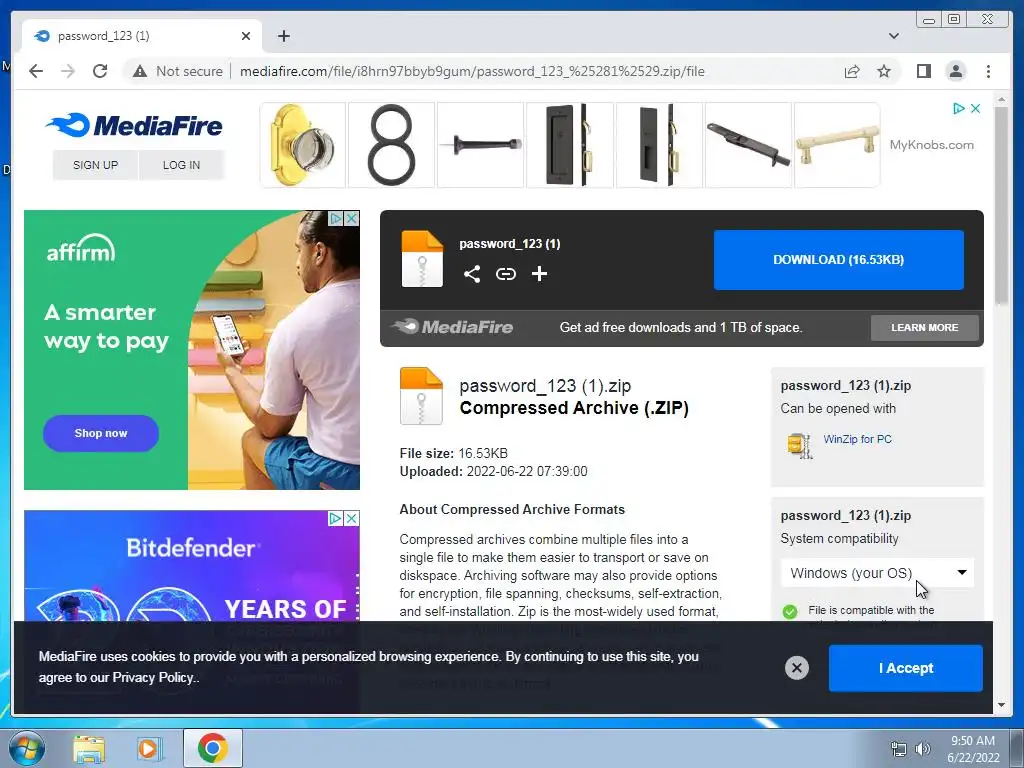Bookmark this page with the star icon
Screen dimensions: 1024x768
tap(884, 71)
